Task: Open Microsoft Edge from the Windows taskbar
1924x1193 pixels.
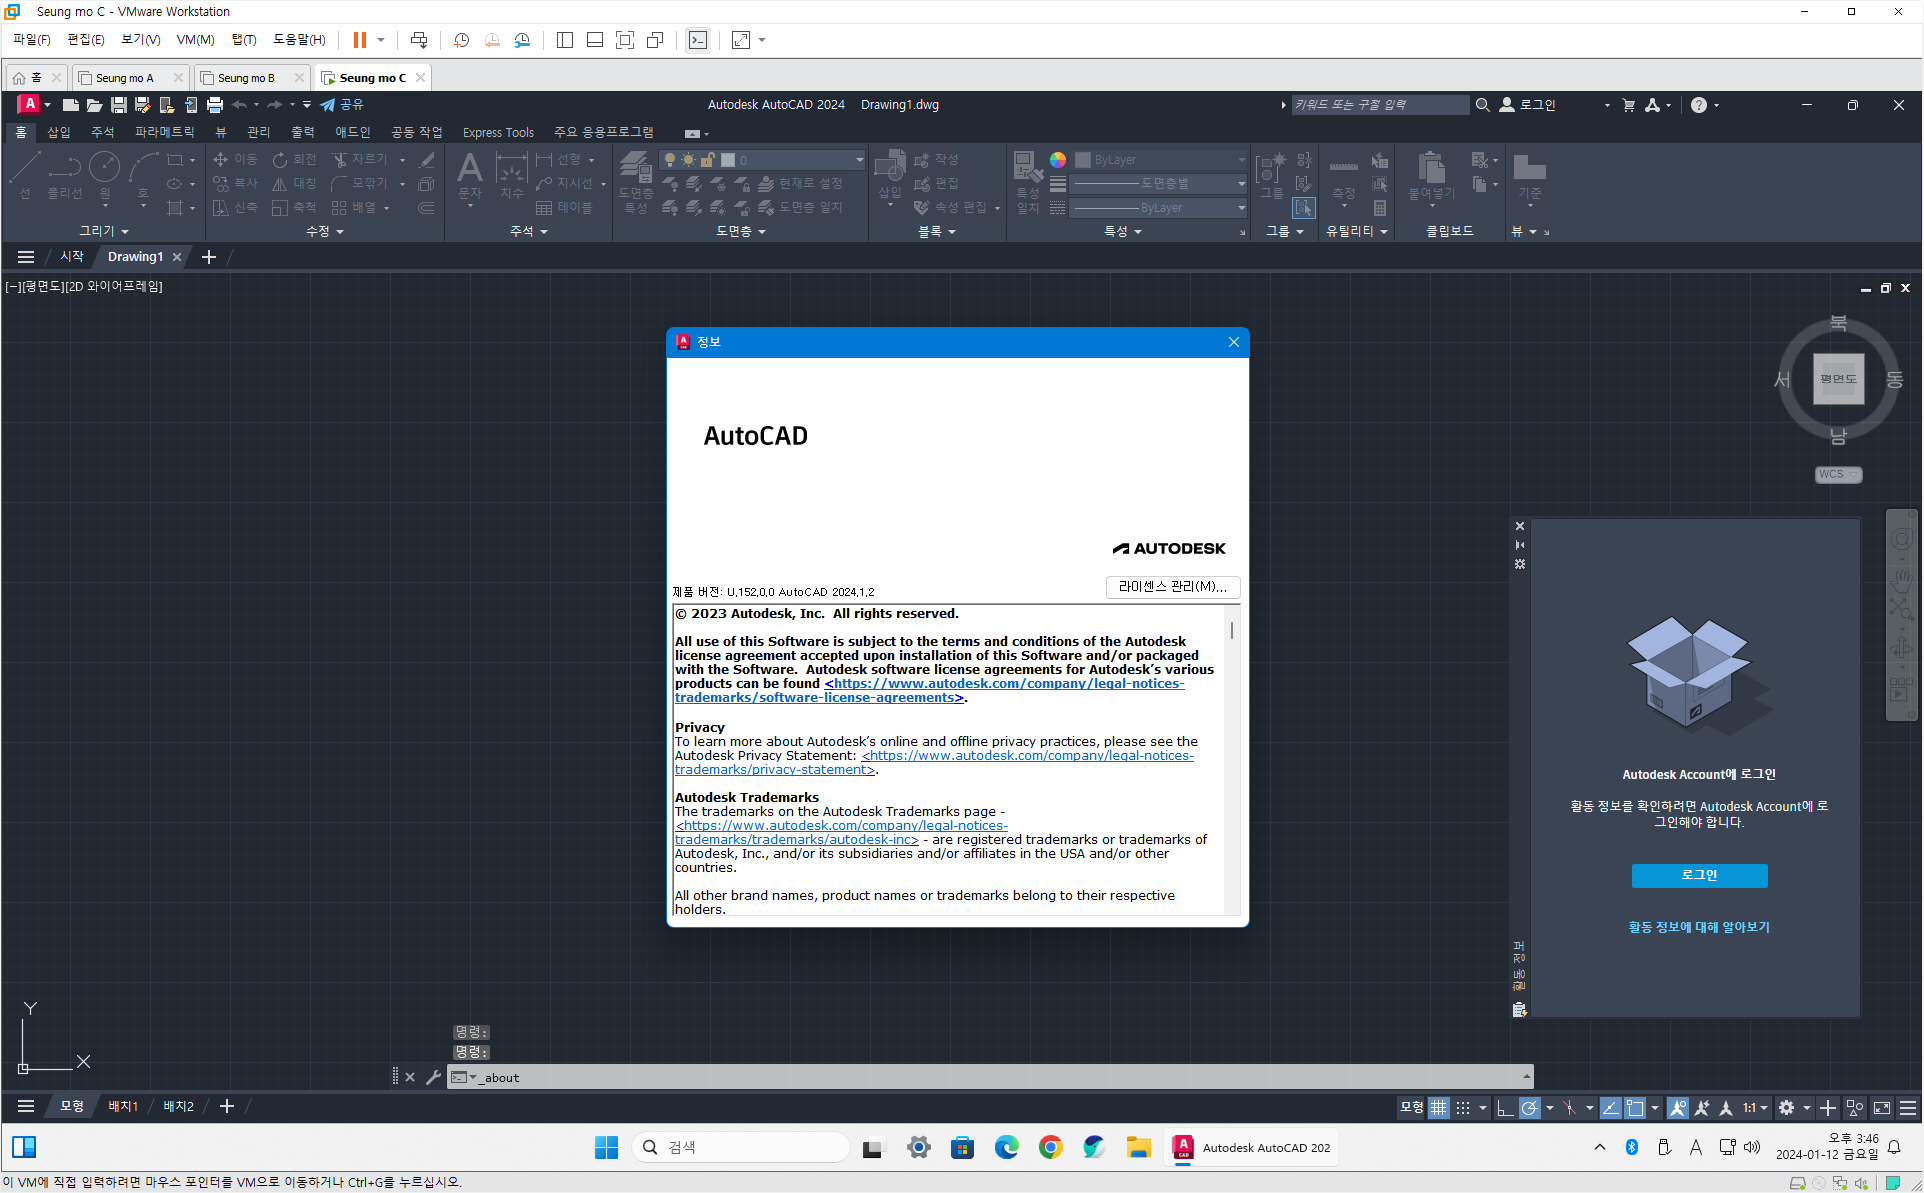Action: pyautogui.click(x=1006, y=1147)
